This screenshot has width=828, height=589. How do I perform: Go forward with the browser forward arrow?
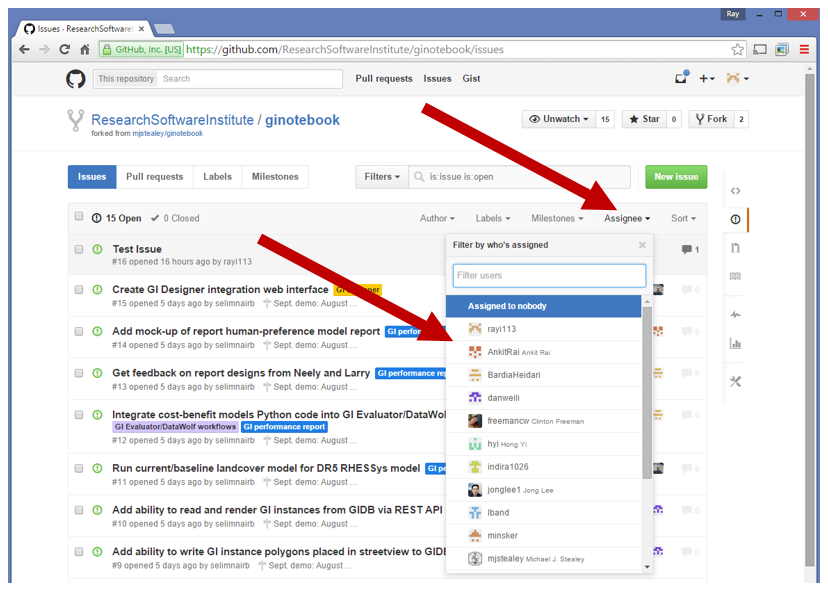(x=44, y=50)
